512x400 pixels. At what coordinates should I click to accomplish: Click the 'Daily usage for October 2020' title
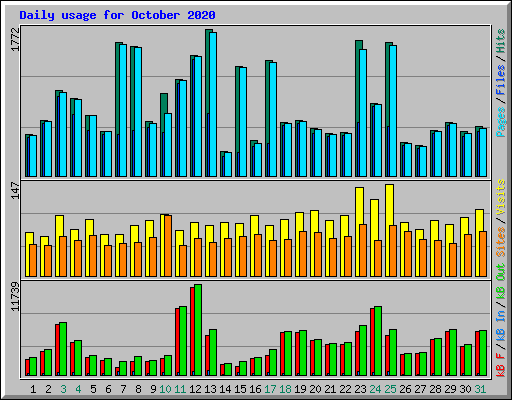click(x=117, y=15)
